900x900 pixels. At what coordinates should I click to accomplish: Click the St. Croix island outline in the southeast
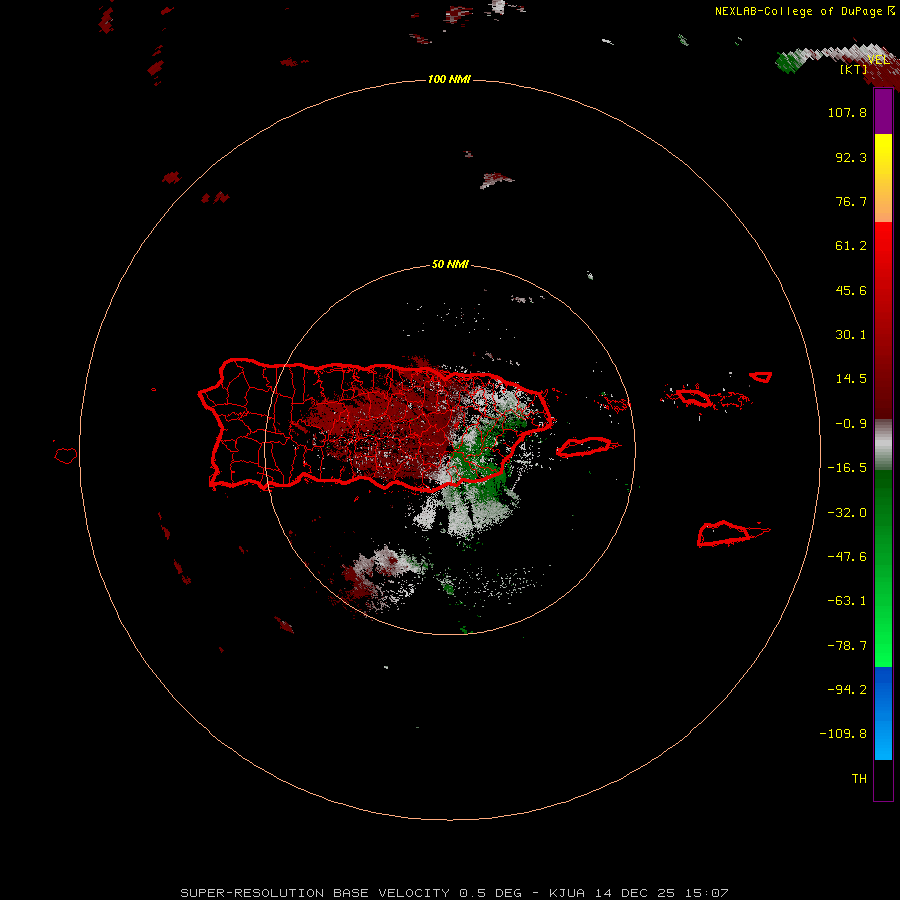724,533
